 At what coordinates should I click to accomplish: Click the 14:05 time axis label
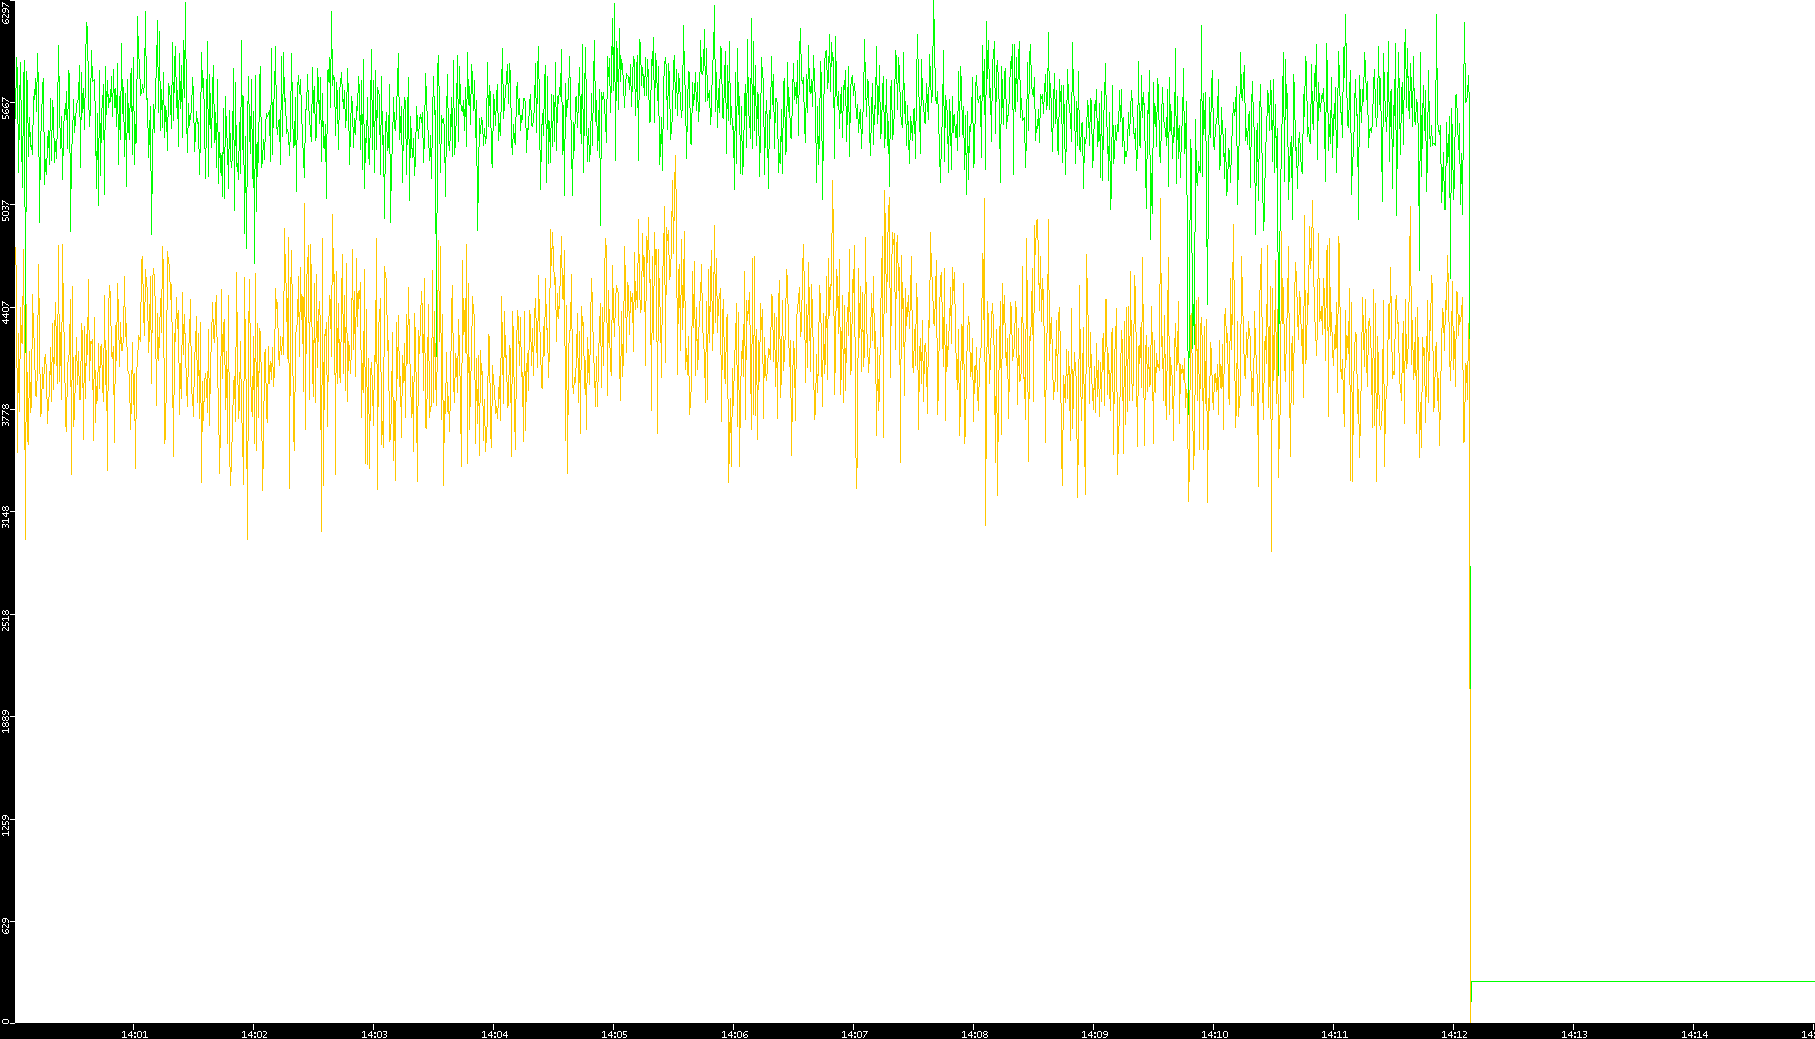click(x=614, y=1033)
